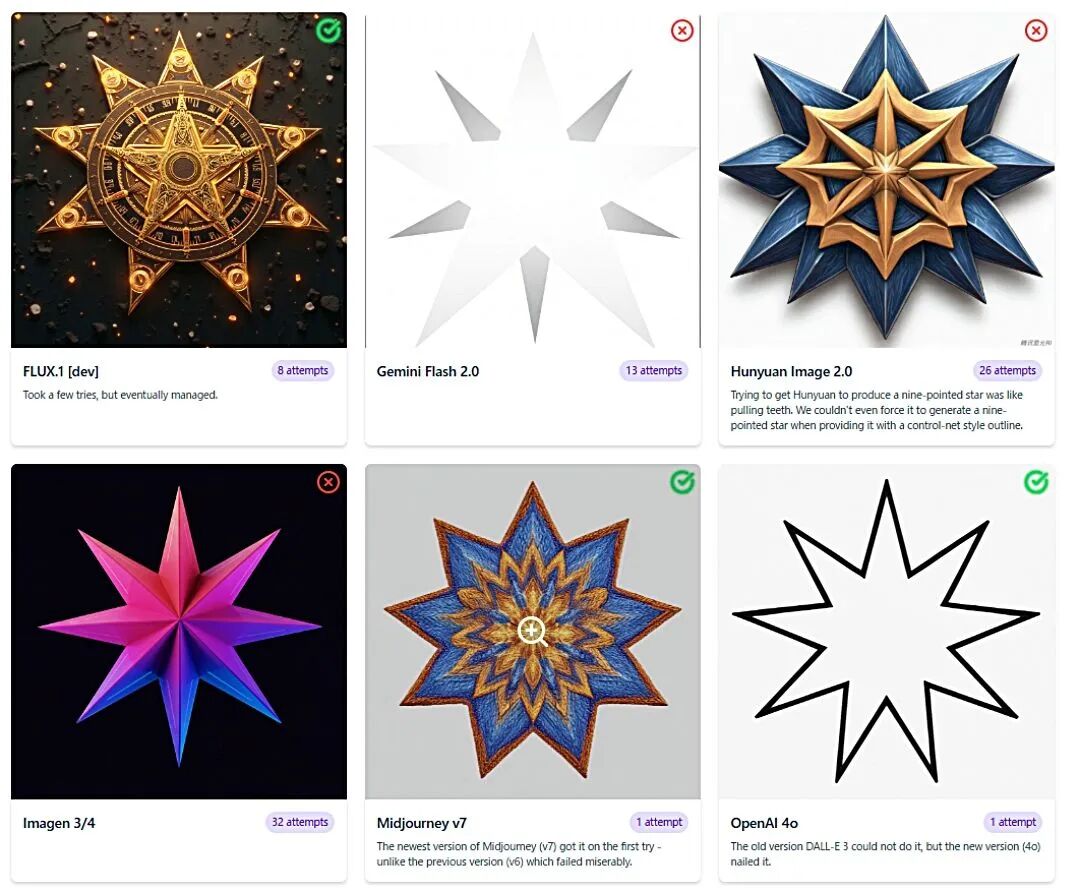Screen dimensions: 1080x893
Task: Open the OpenAI 4o outline star image
Action: coord(886,631)
